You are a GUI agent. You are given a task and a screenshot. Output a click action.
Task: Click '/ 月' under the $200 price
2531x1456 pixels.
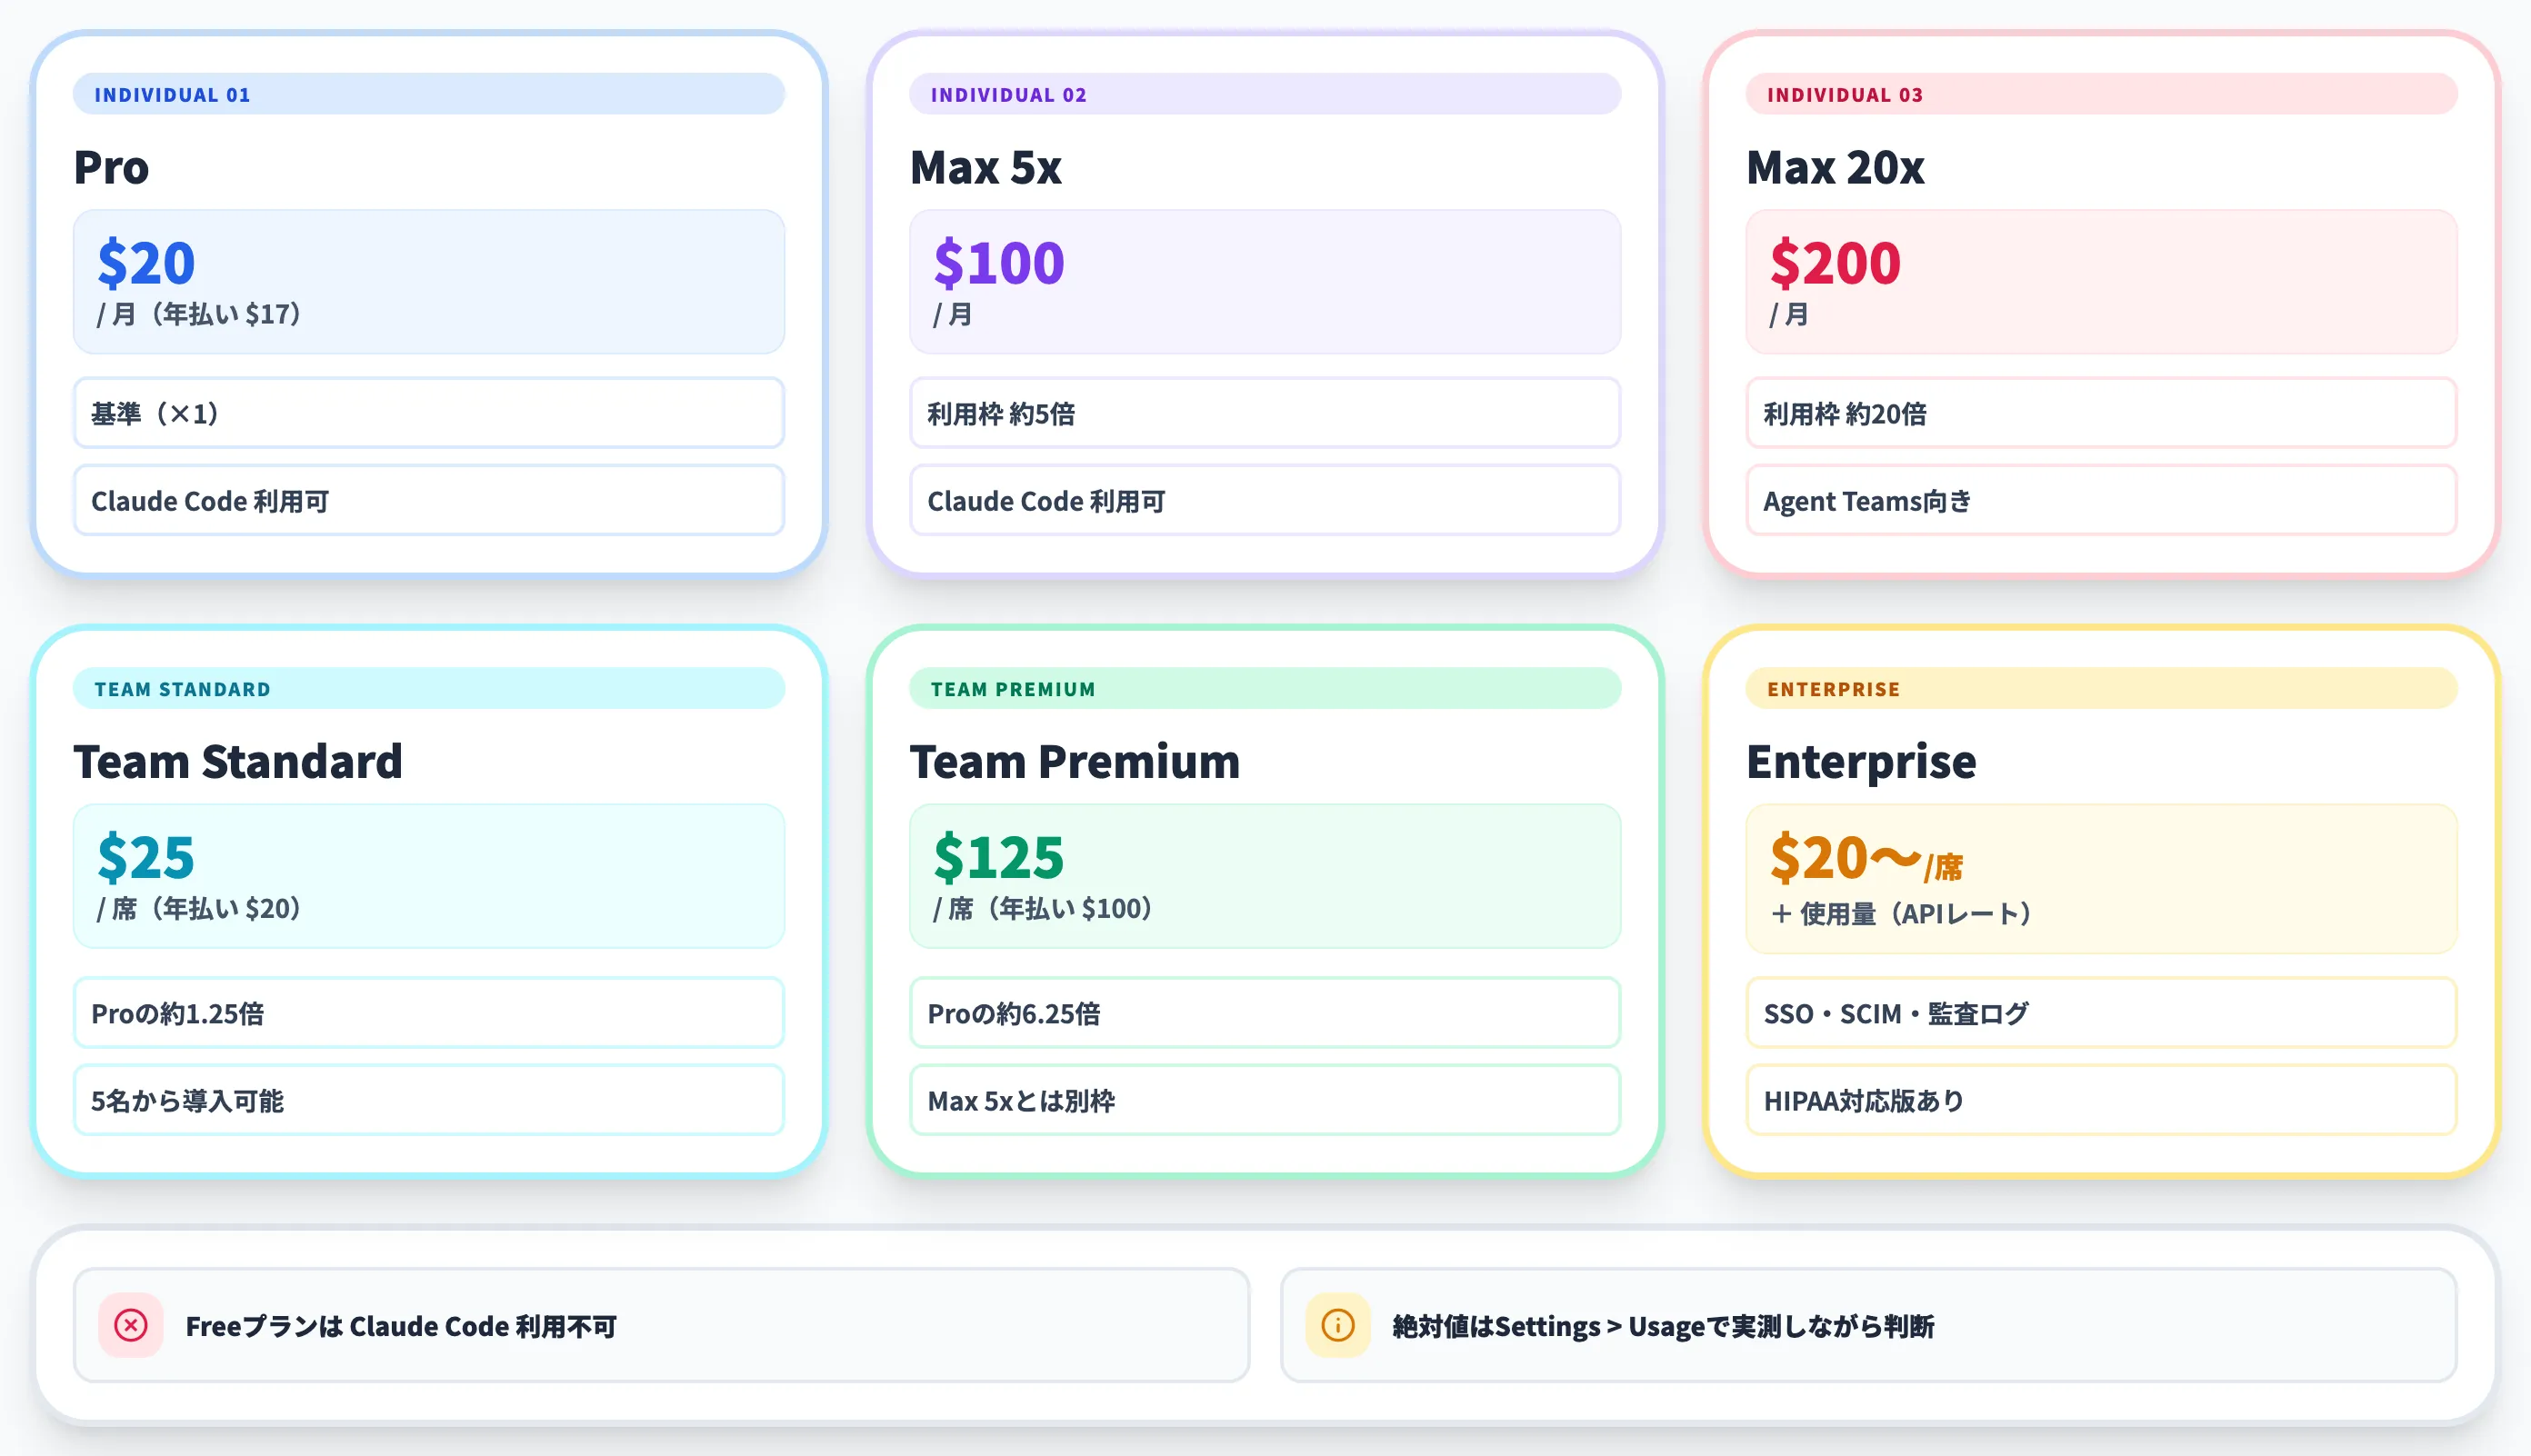coord(1788,314)
